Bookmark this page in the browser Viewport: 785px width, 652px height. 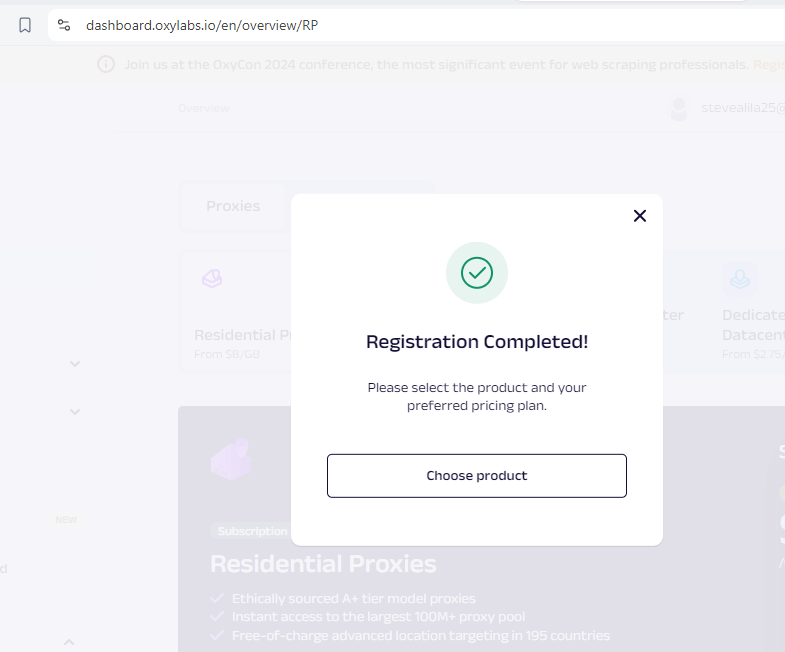(25, 25)
